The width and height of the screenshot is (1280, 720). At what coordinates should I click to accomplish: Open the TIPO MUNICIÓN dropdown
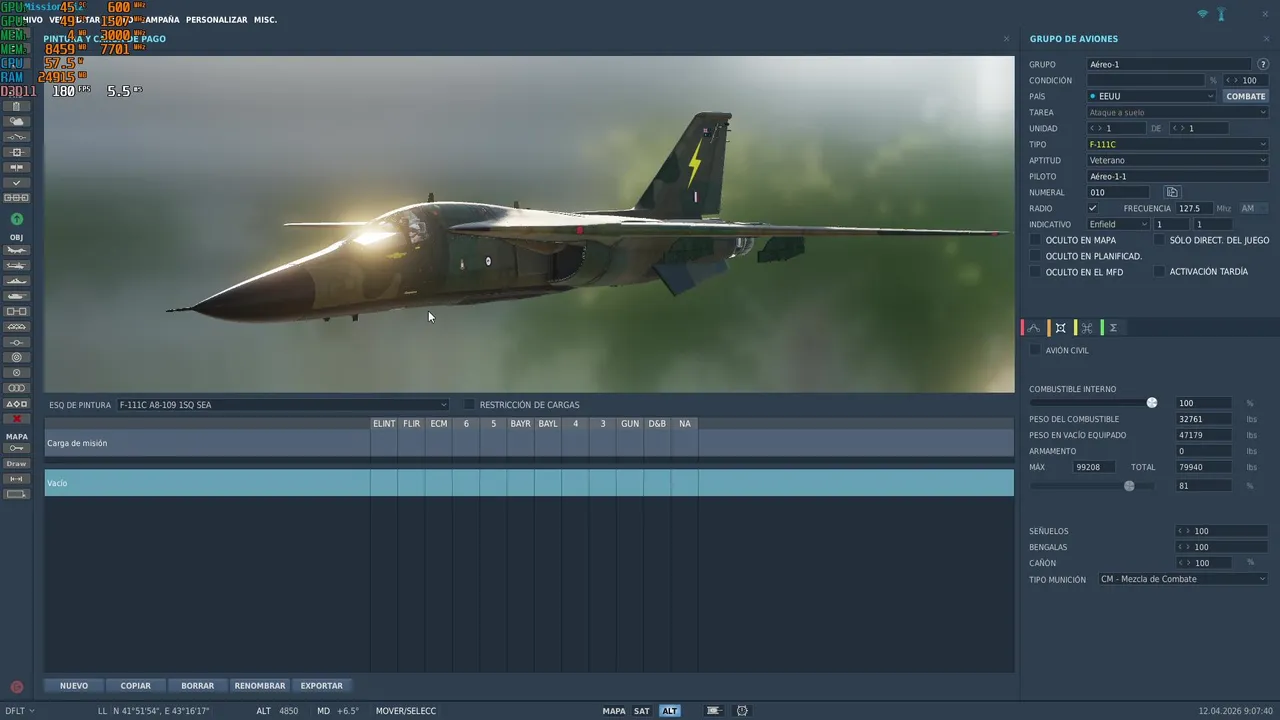tap(1183, 579)
